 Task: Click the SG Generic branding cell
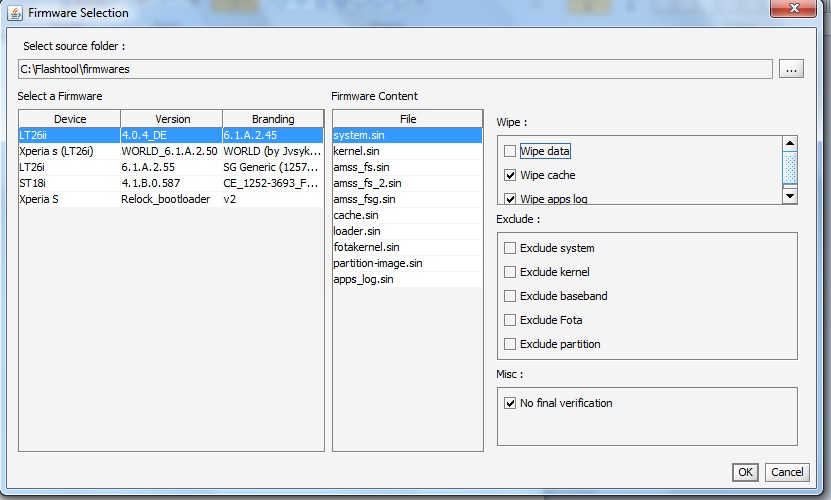[x=273, y=167]
